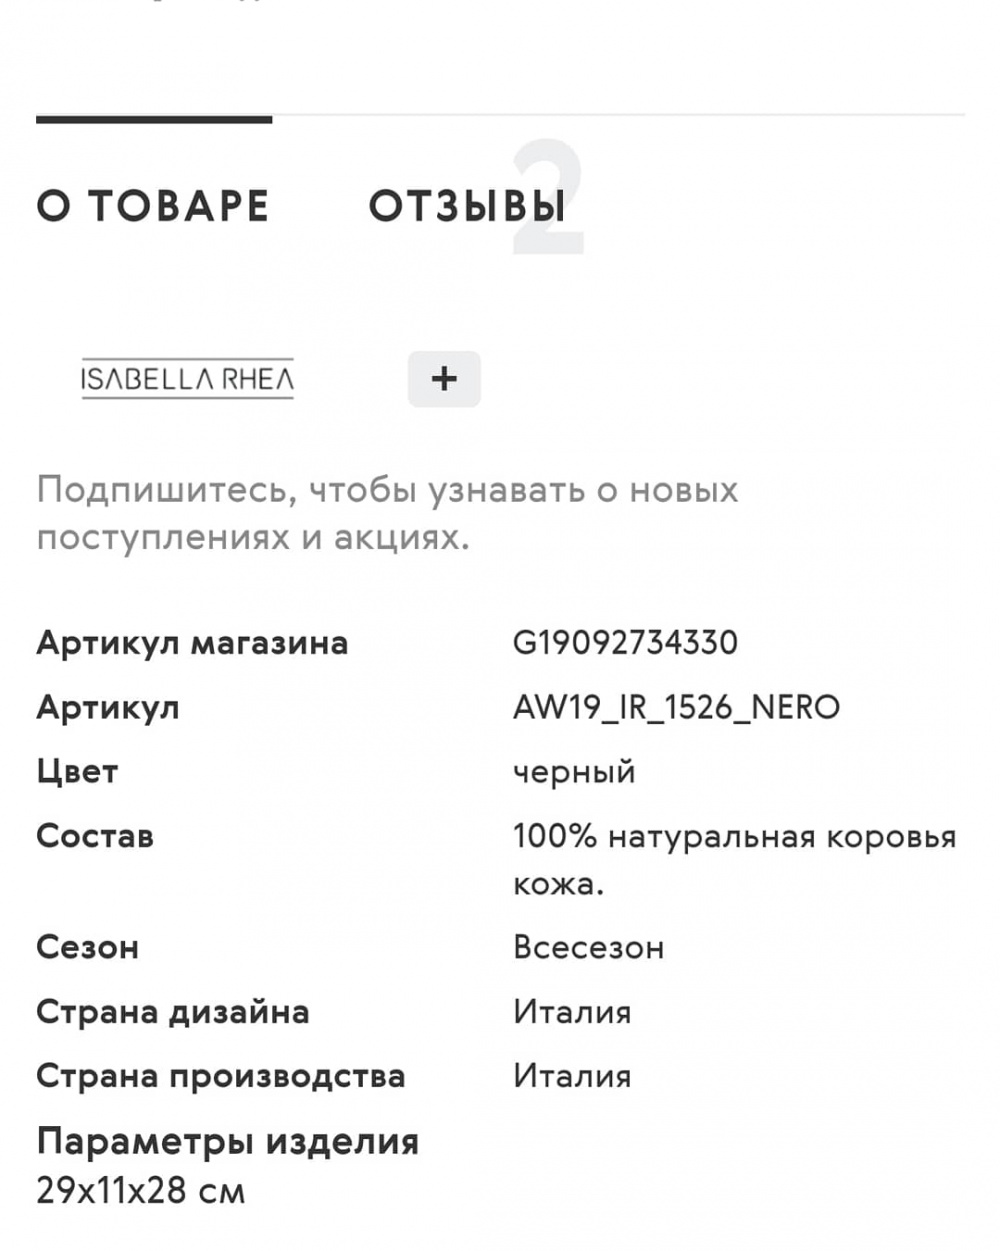Click the color value черный
The image size is (1000, 1251).
(574, 773)
